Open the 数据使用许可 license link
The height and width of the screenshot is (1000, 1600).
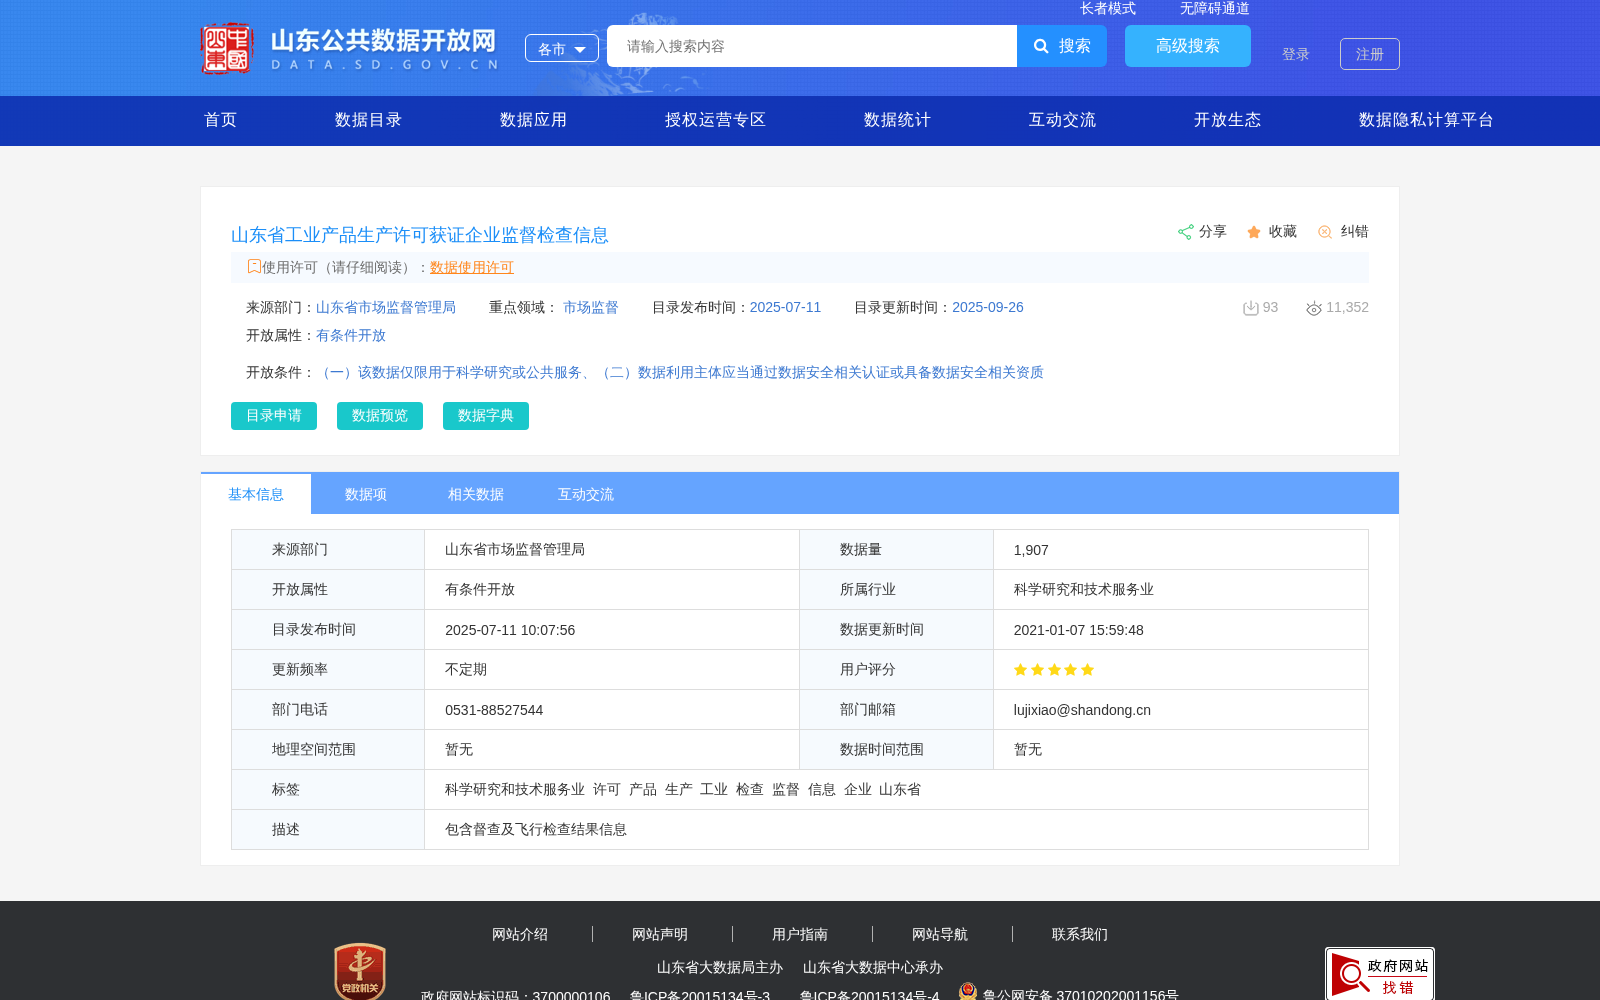click(472, 267)
